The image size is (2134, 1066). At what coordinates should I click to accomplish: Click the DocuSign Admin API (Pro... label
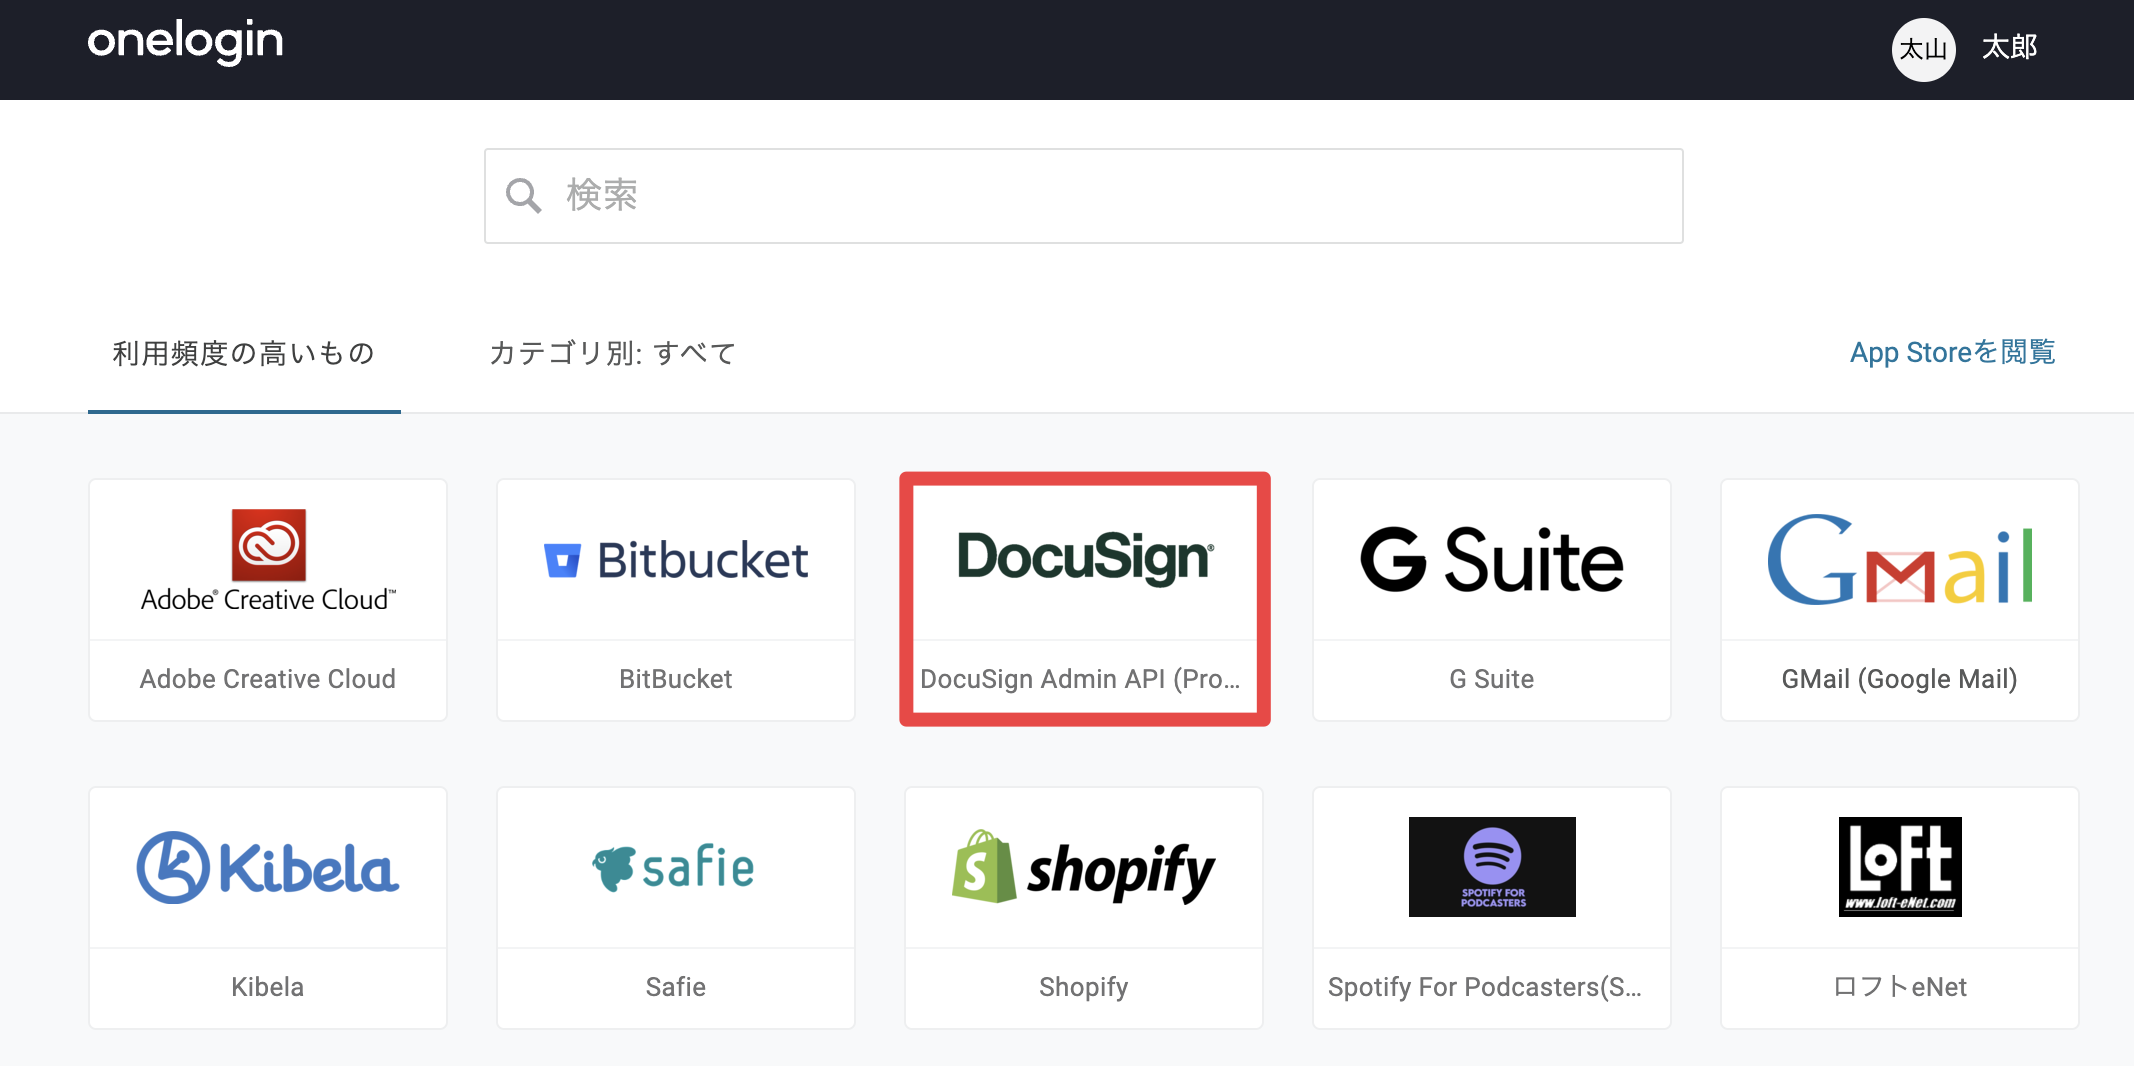pos(1080,679)
